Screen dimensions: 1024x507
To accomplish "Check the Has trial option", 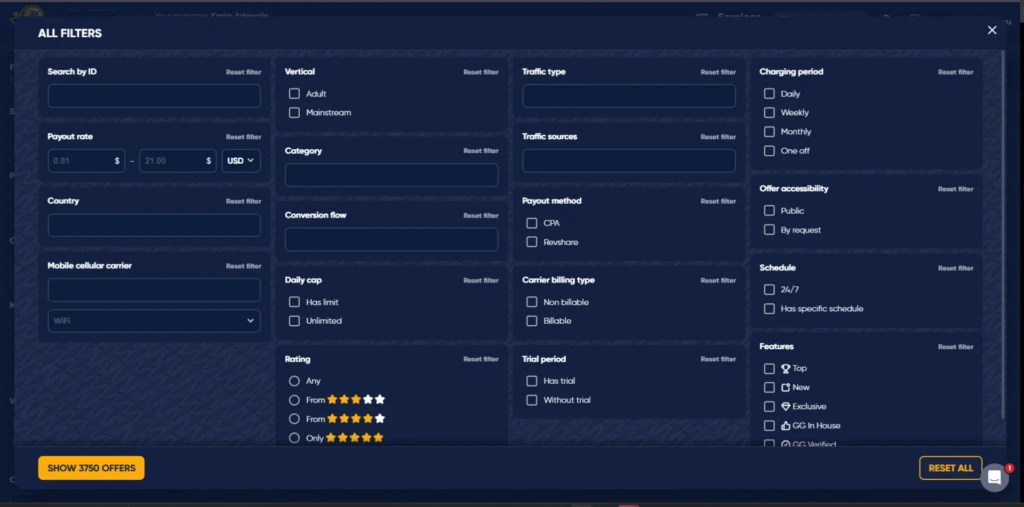I will (x=532, y=381).
